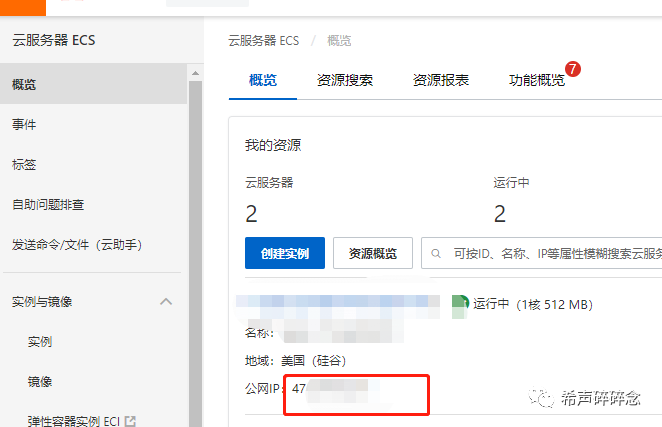Viewport: 662px width, 427px height.
Task: Open 镜像 under 实例与镜像
Action: pyautogui.click(x=40, y=381)
